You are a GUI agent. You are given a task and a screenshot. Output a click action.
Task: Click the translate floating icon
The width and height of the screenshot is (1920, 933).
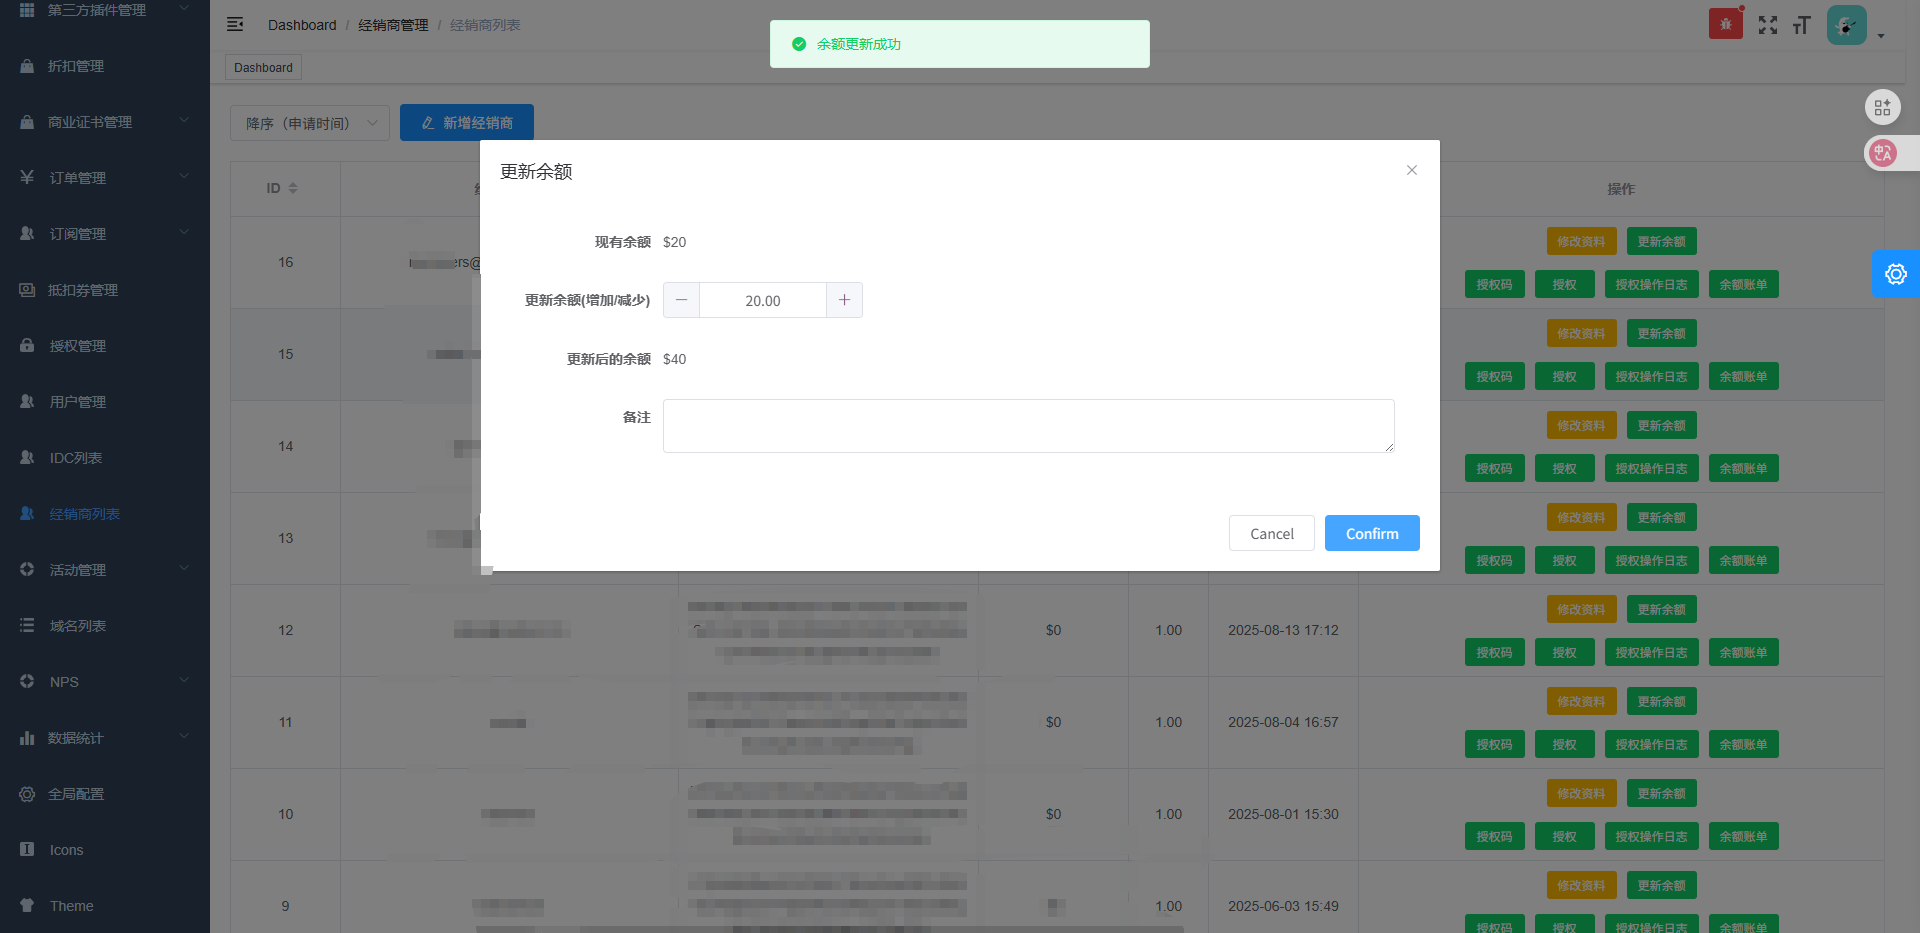(1884, 153)
